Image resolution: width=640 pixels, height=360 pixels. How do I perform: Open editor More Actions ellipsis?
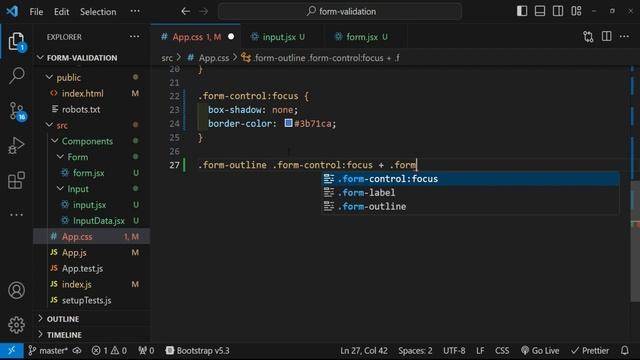click(624, 36)
